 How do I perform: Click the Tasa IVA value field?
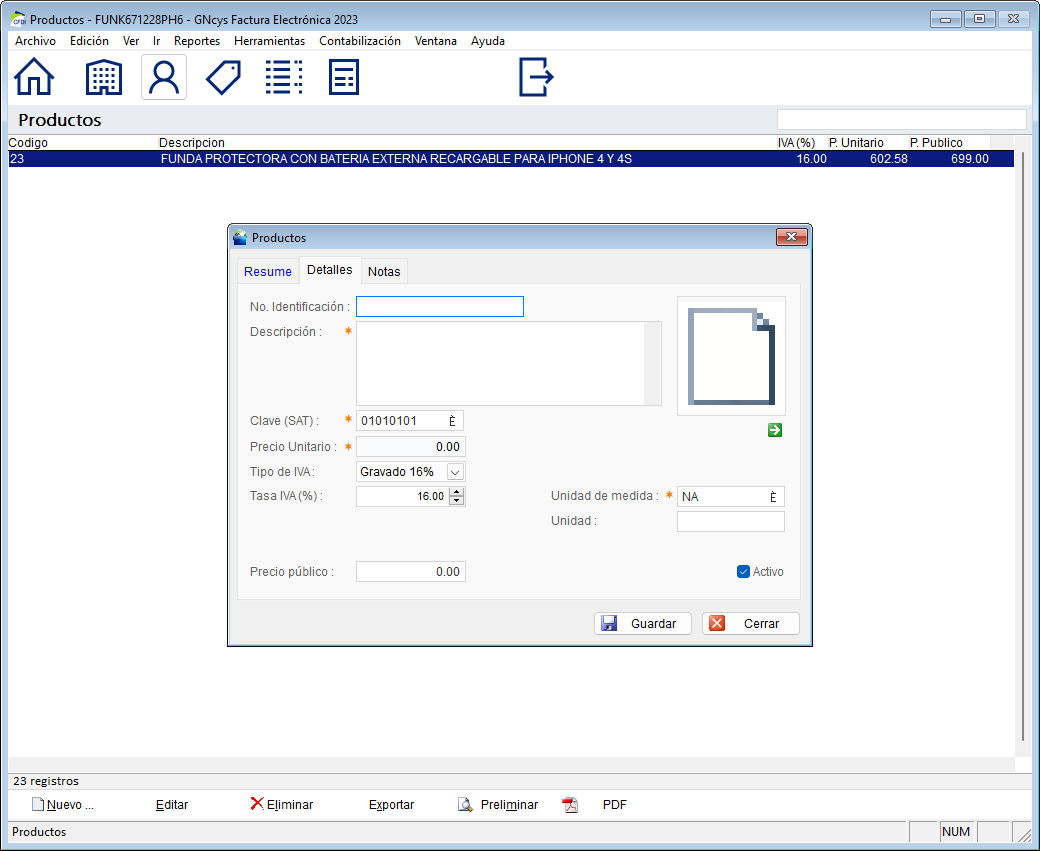[403, 496]
